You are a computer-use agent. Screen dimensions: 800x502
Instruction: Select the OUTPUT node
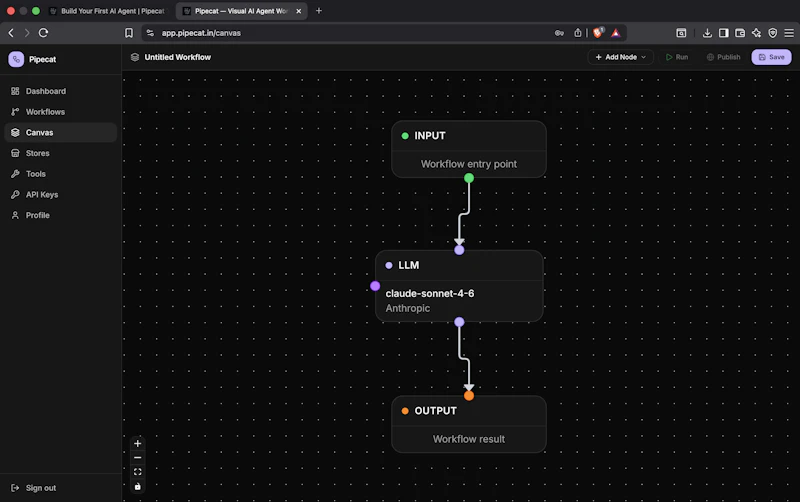469,424
